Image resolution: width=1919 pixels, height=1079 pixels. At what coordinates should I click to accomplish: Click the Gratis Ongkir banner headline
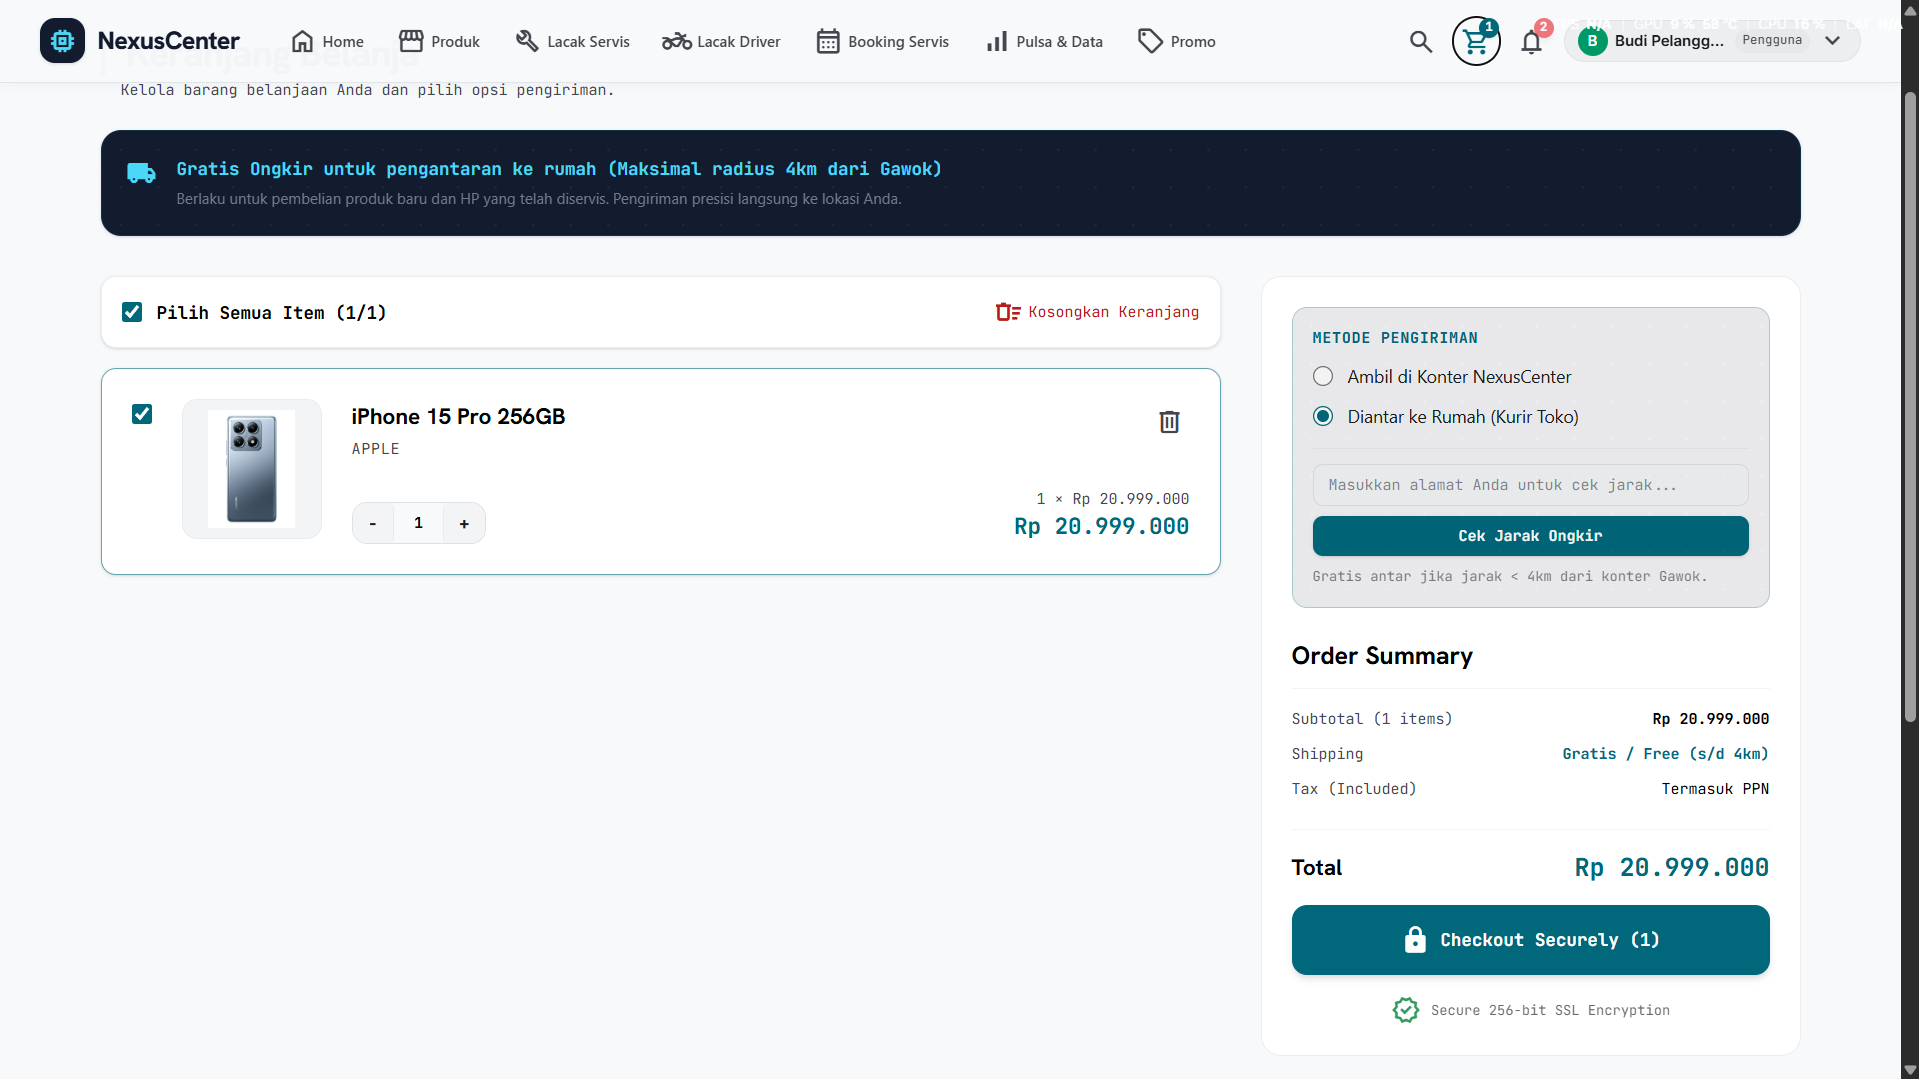[559, 169]
